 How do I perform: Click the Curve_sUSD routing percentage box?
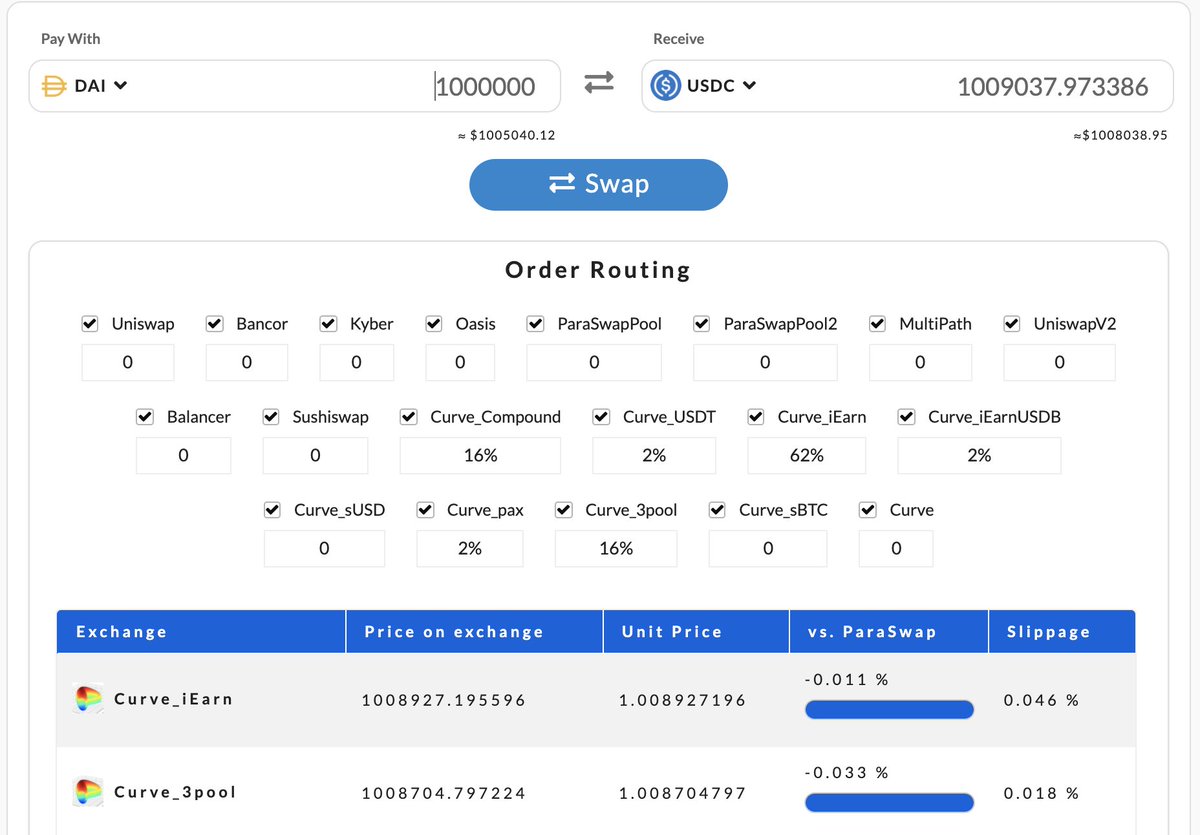click(x=324, y=548)
